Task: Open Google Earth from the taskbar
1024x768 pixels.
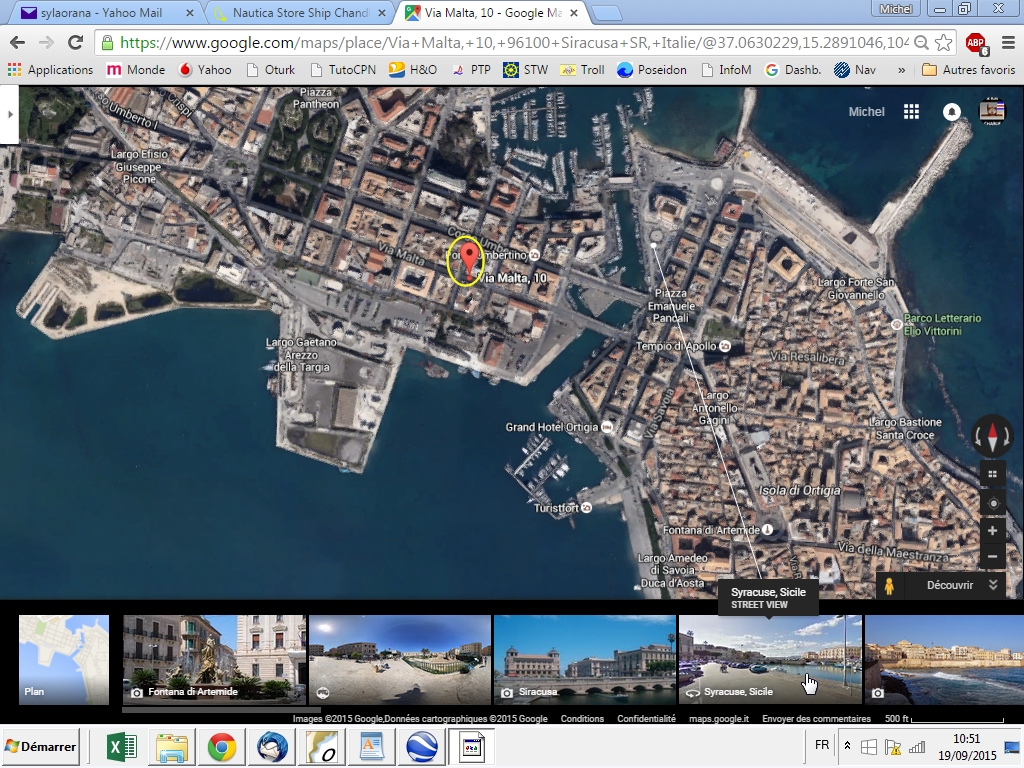Action: 422,746
